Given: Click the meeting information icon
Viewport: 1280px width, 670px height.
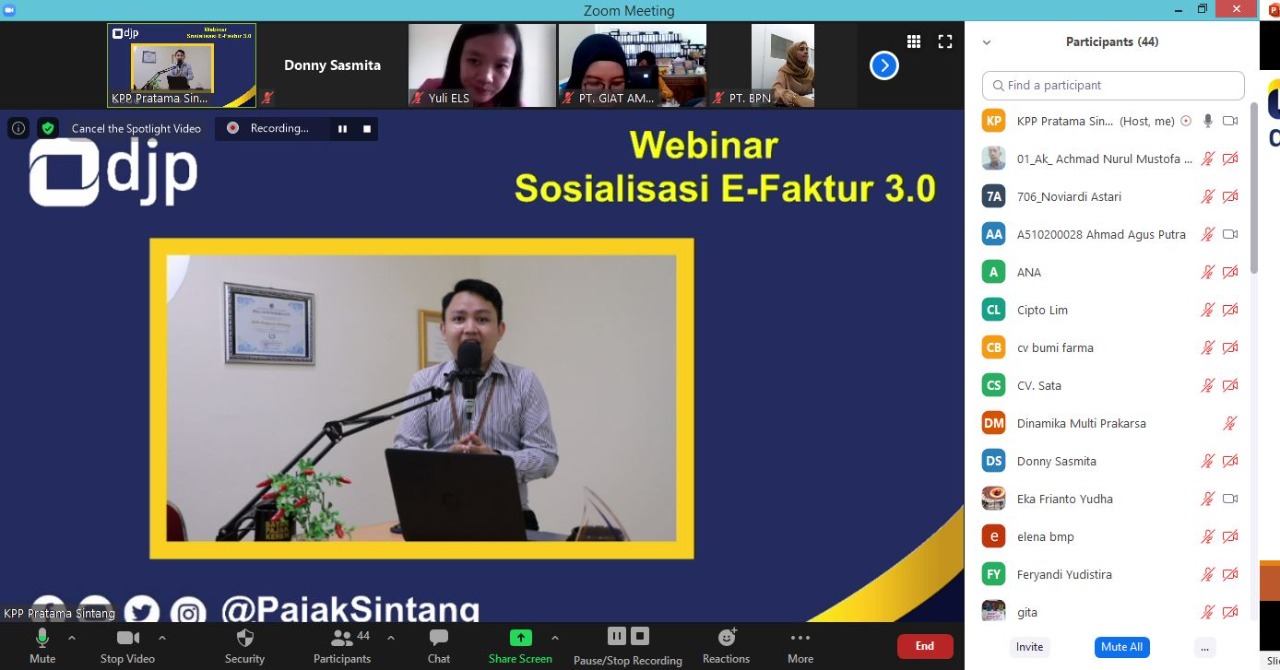Looking at the screenshot, I should pyautogui.click(x=18, y=128).
